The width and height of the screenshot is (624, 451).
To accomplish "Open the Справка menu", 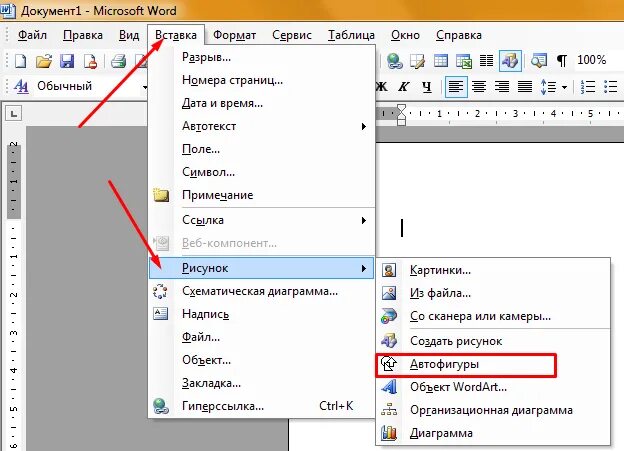I will coord(459,35).
